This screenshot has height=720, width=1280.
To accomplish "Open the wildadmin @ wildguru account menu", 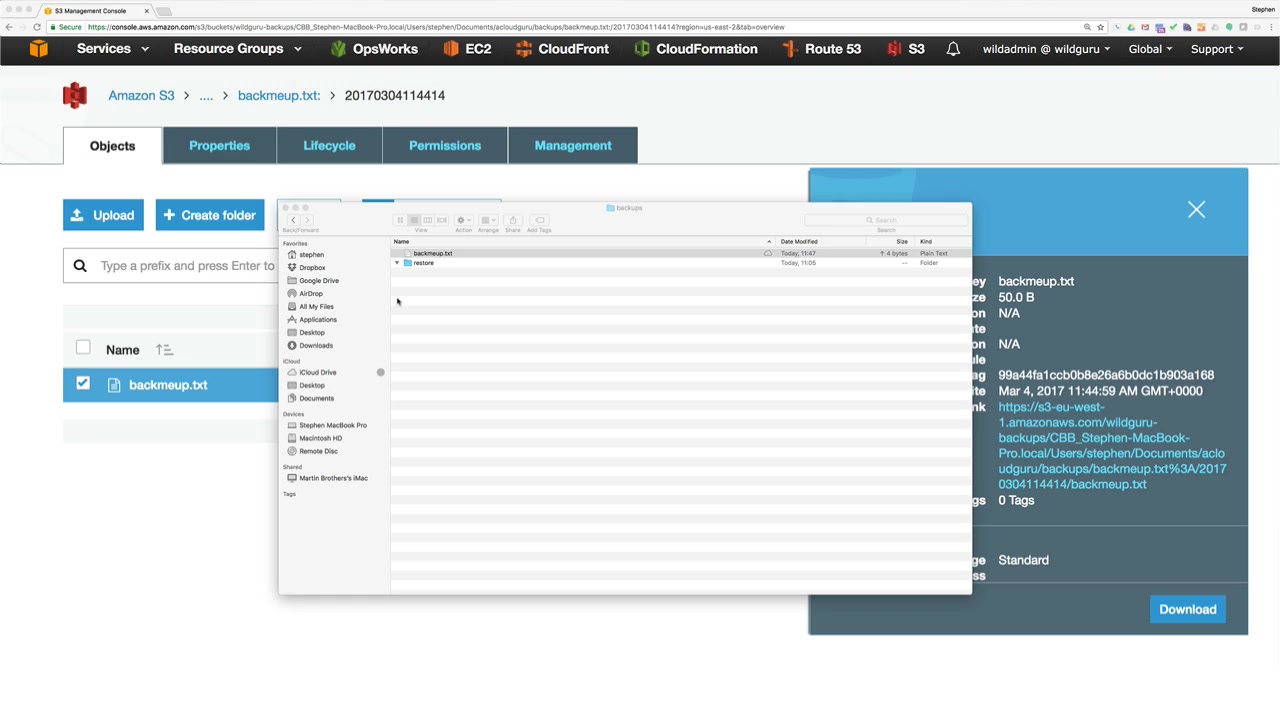I will (1047, 49).
